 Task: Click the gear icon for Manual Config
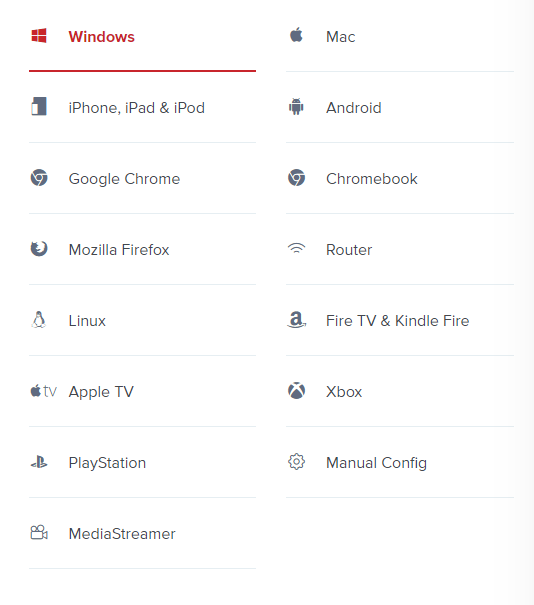coord(296,462)
